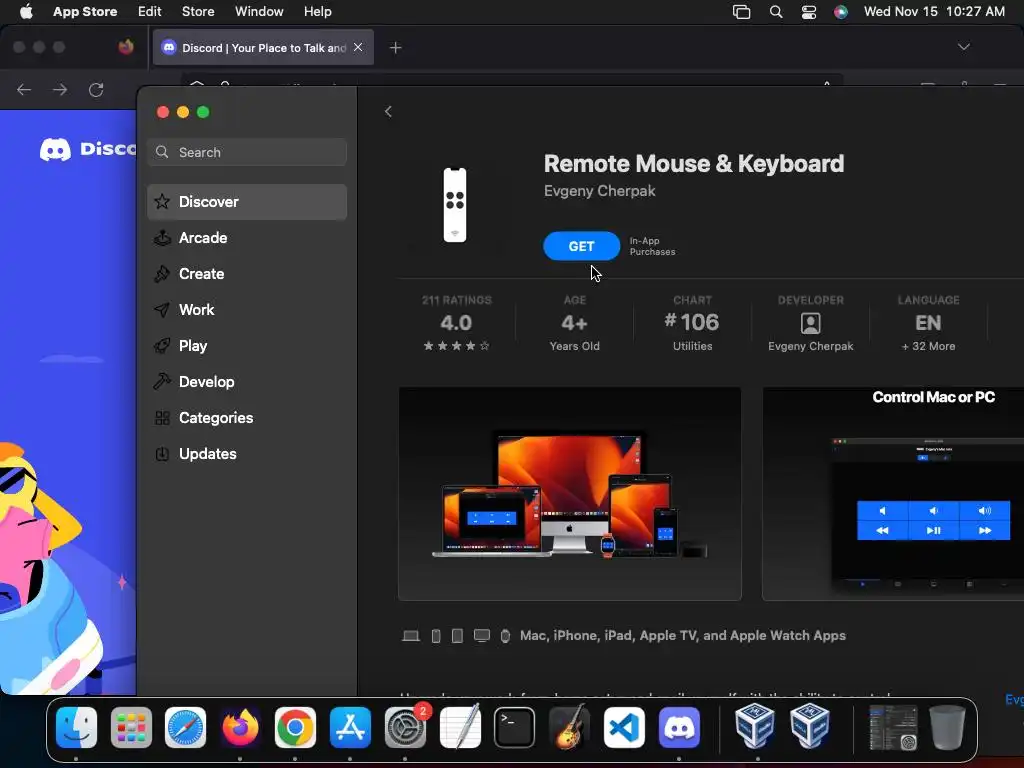Open the Help menu

pyautogui.click(x=317, y=12)
